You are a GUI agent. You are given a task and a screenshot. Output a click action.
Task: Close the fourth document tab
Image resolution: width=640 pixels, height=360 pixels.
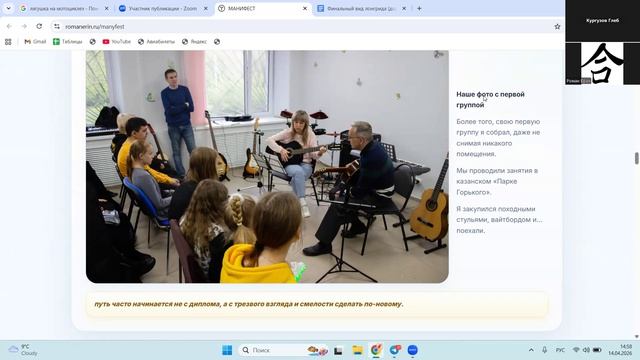tap(404, 8)
